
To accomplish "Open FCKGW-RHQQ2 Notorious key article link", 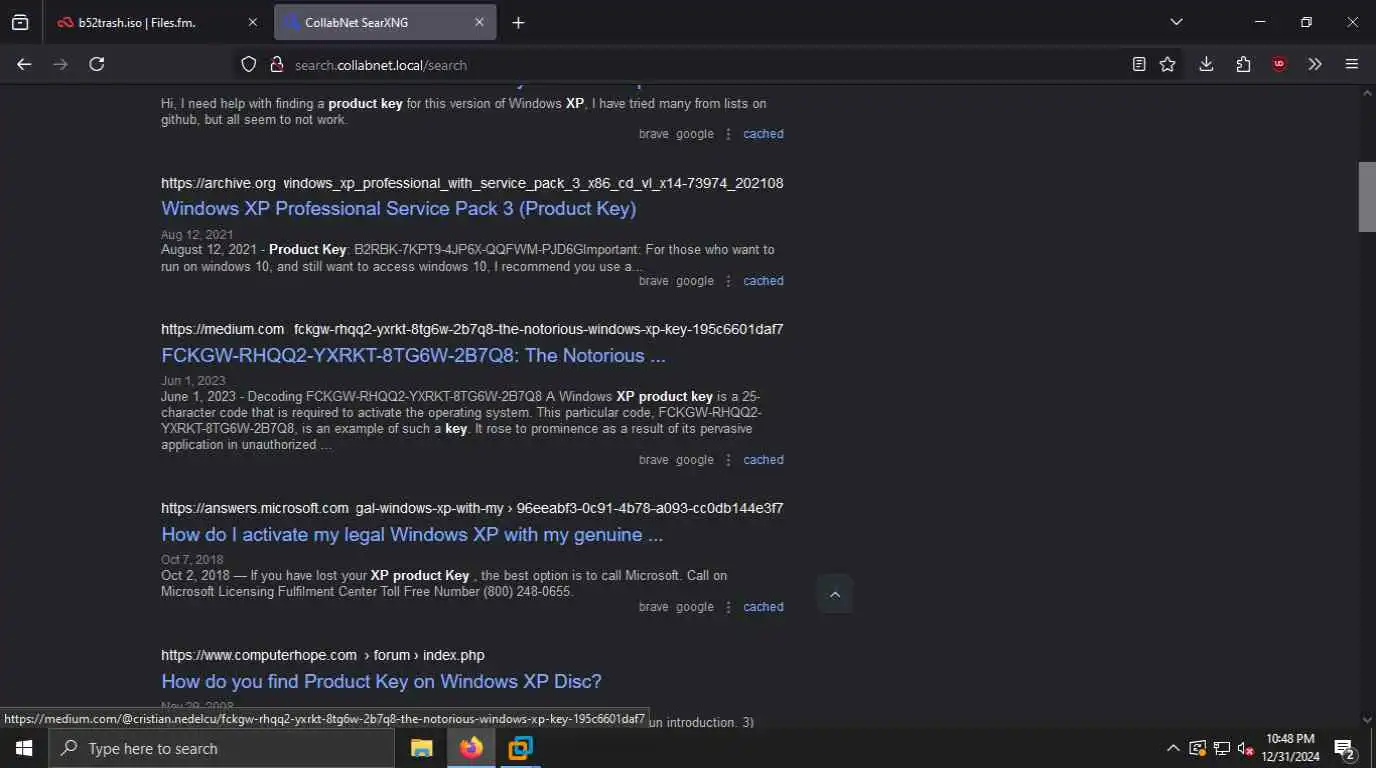I will pyautogui.click(x=413, y=355).
